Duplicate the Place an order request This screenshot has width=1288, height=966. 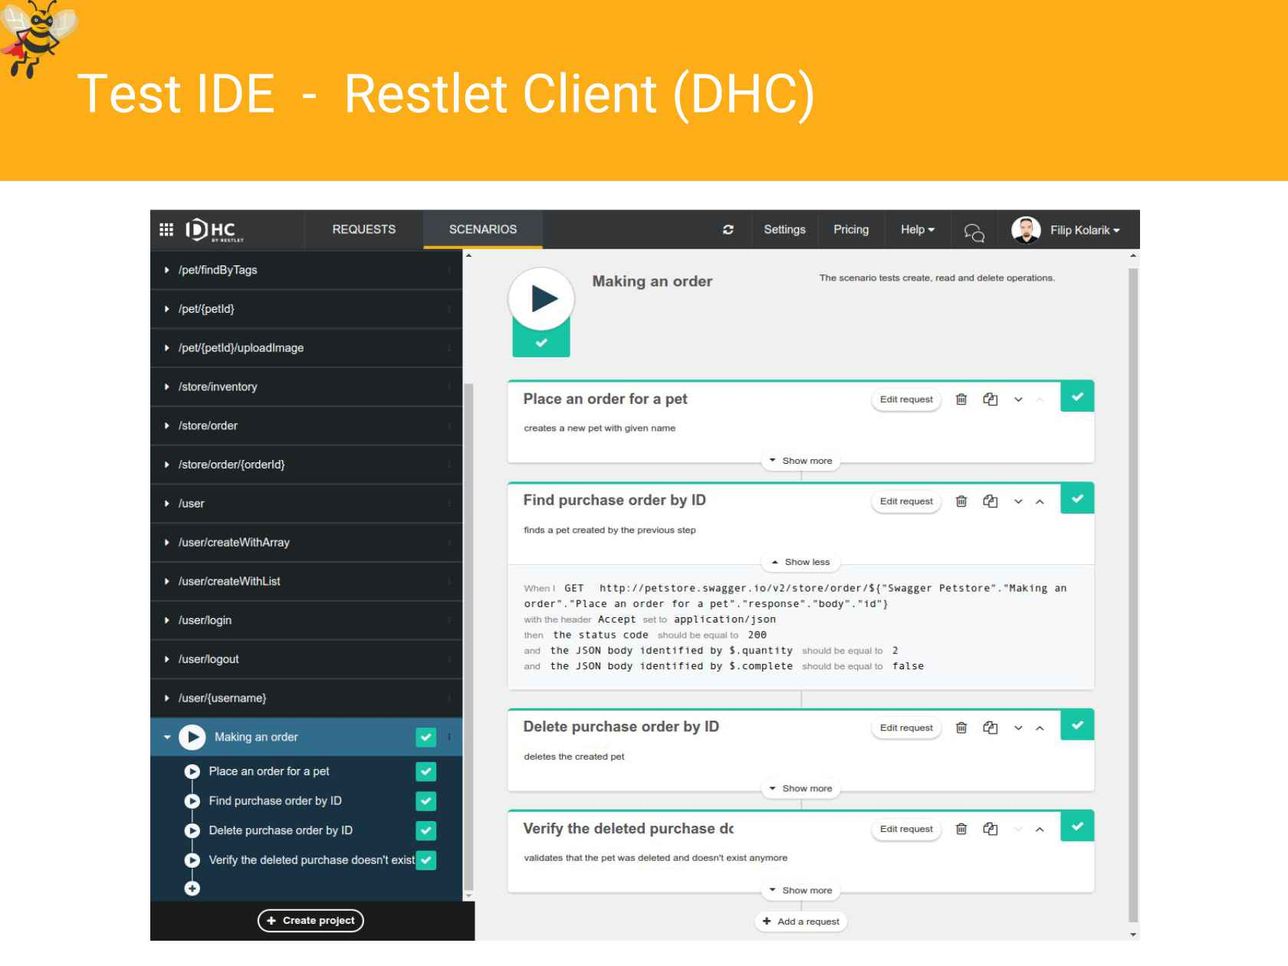click(x=990, y=399)
